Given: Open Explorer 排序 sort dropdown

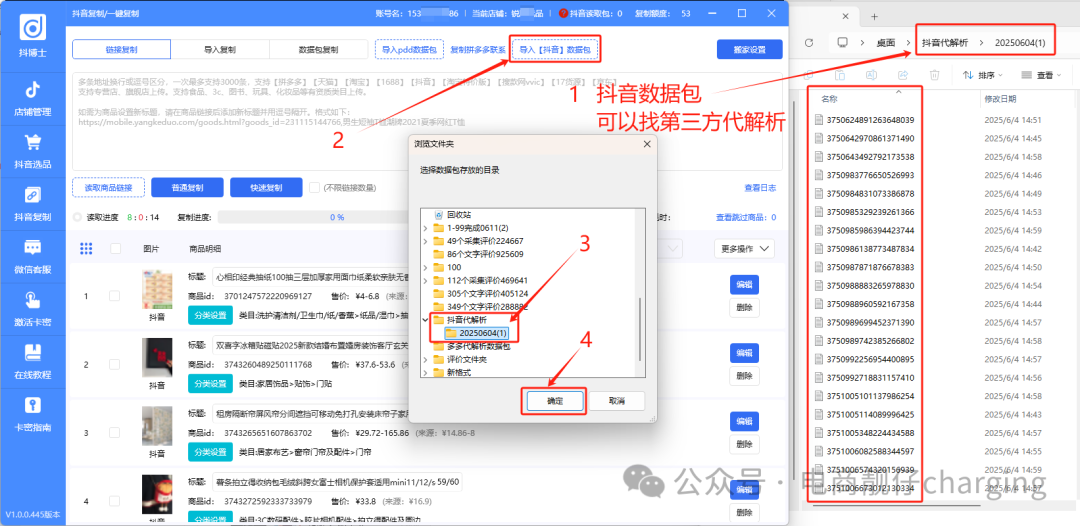Looking at the screenshot, I should click(x=983, y=74).
